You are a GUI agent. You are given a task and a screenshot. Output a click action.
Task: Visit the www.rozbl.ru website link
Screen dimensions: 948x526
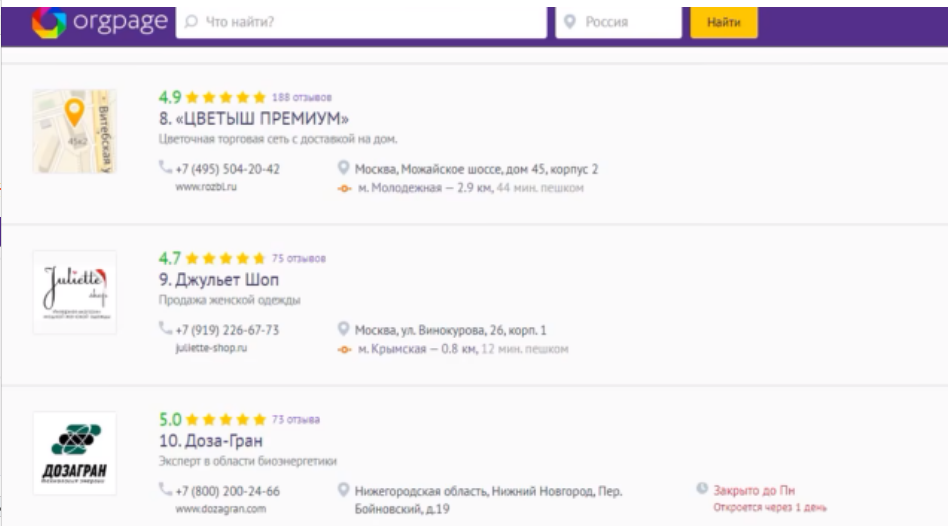206,187
